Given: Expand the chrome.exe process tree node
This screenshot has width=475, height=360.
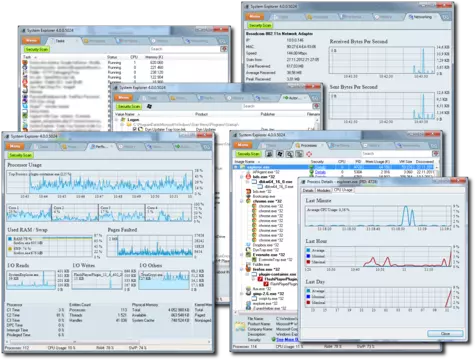Looking at the screenshot, I should click(242, 201).
